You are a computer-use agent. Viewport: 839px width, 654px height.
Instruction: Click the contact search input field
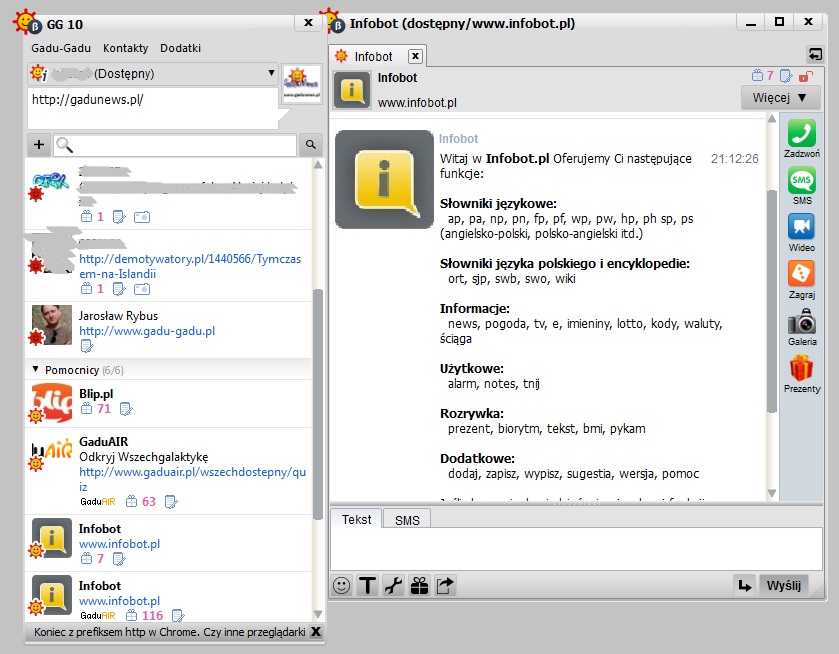click(x=175, y=145)
